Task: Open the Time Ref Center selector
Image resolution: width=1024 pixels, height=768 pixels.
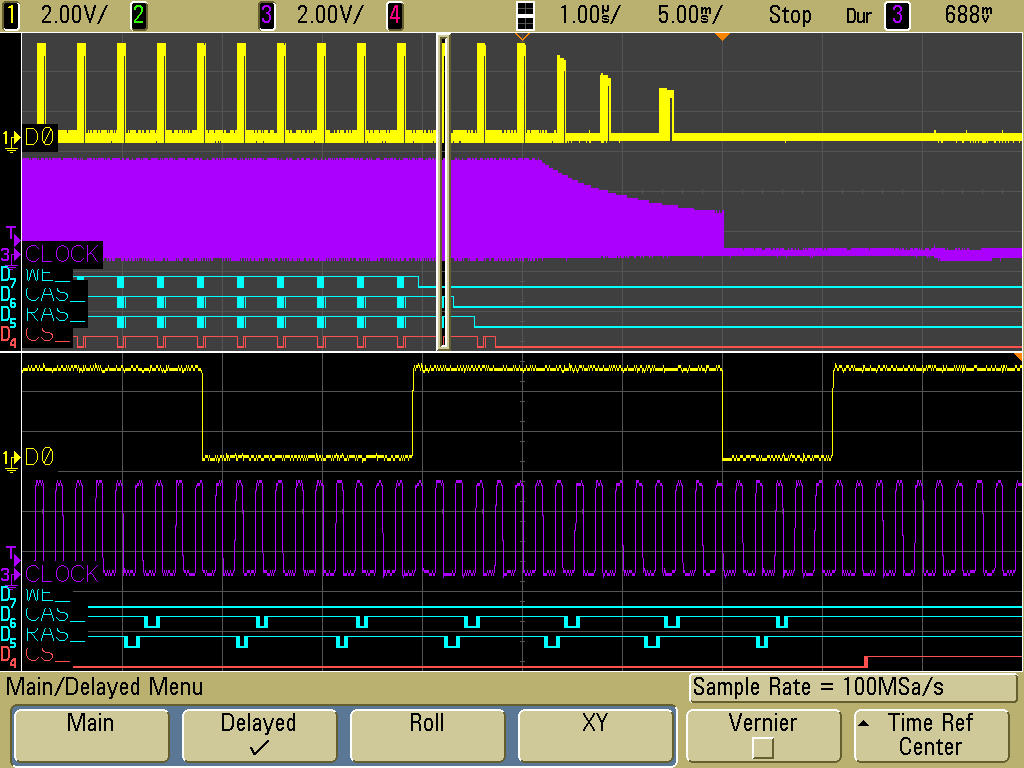Action: [x=930, y=735]
